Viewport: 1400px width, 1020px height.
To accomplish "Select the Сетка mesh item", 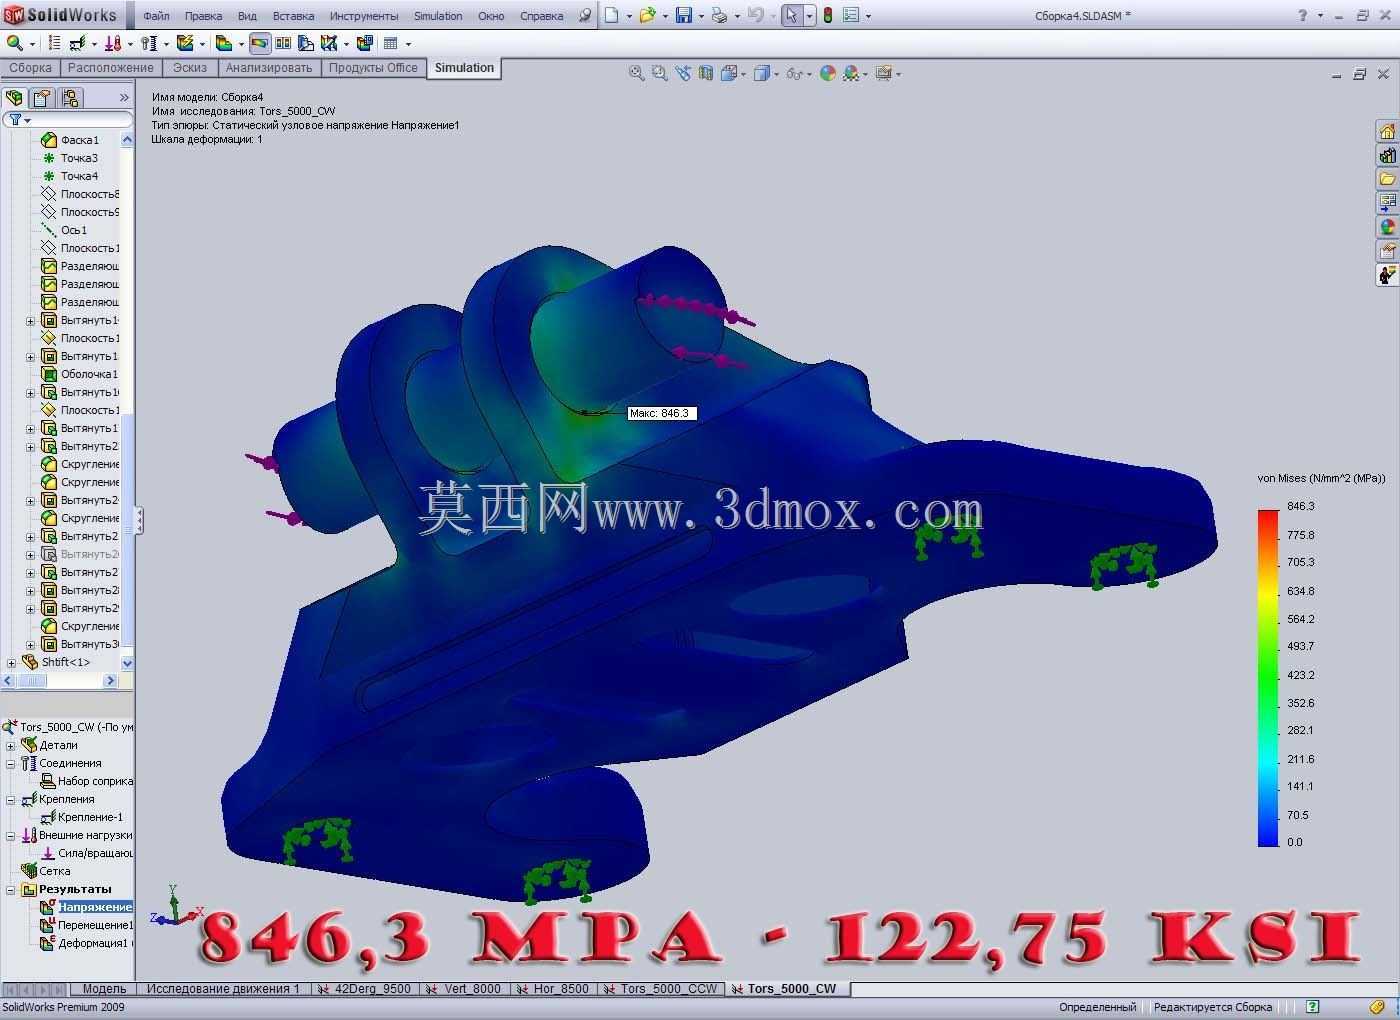I will click(46, 871).
